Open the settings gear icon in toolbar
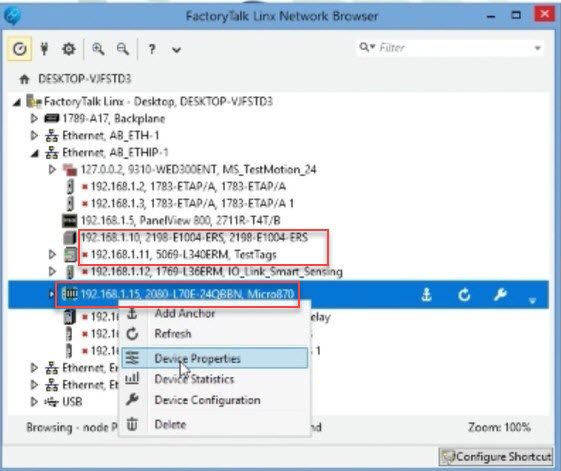Screen dimensions: 561x471 pos(69,49)
